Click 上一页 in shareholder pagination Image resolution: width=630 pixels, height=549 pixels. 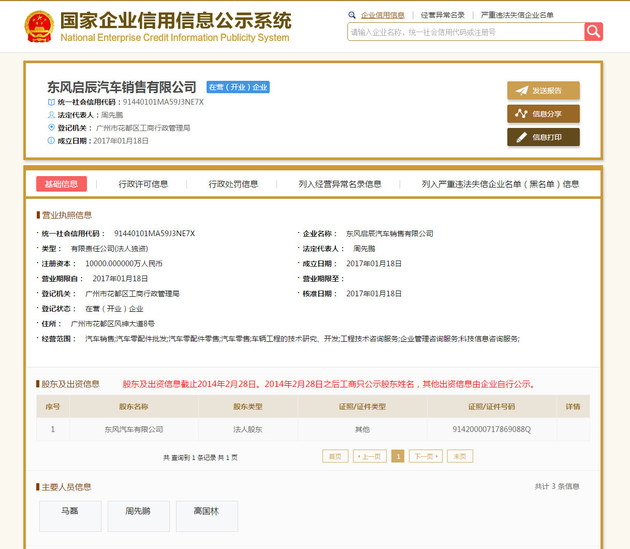(x=370, y=456)
